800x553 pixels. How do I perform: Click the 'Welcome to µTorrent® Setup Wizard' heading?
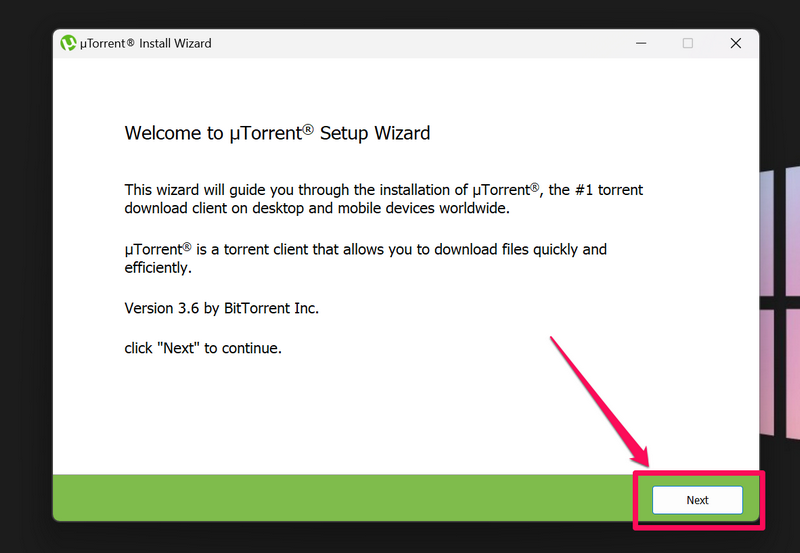pyautogui.click(x=278, y=133)
